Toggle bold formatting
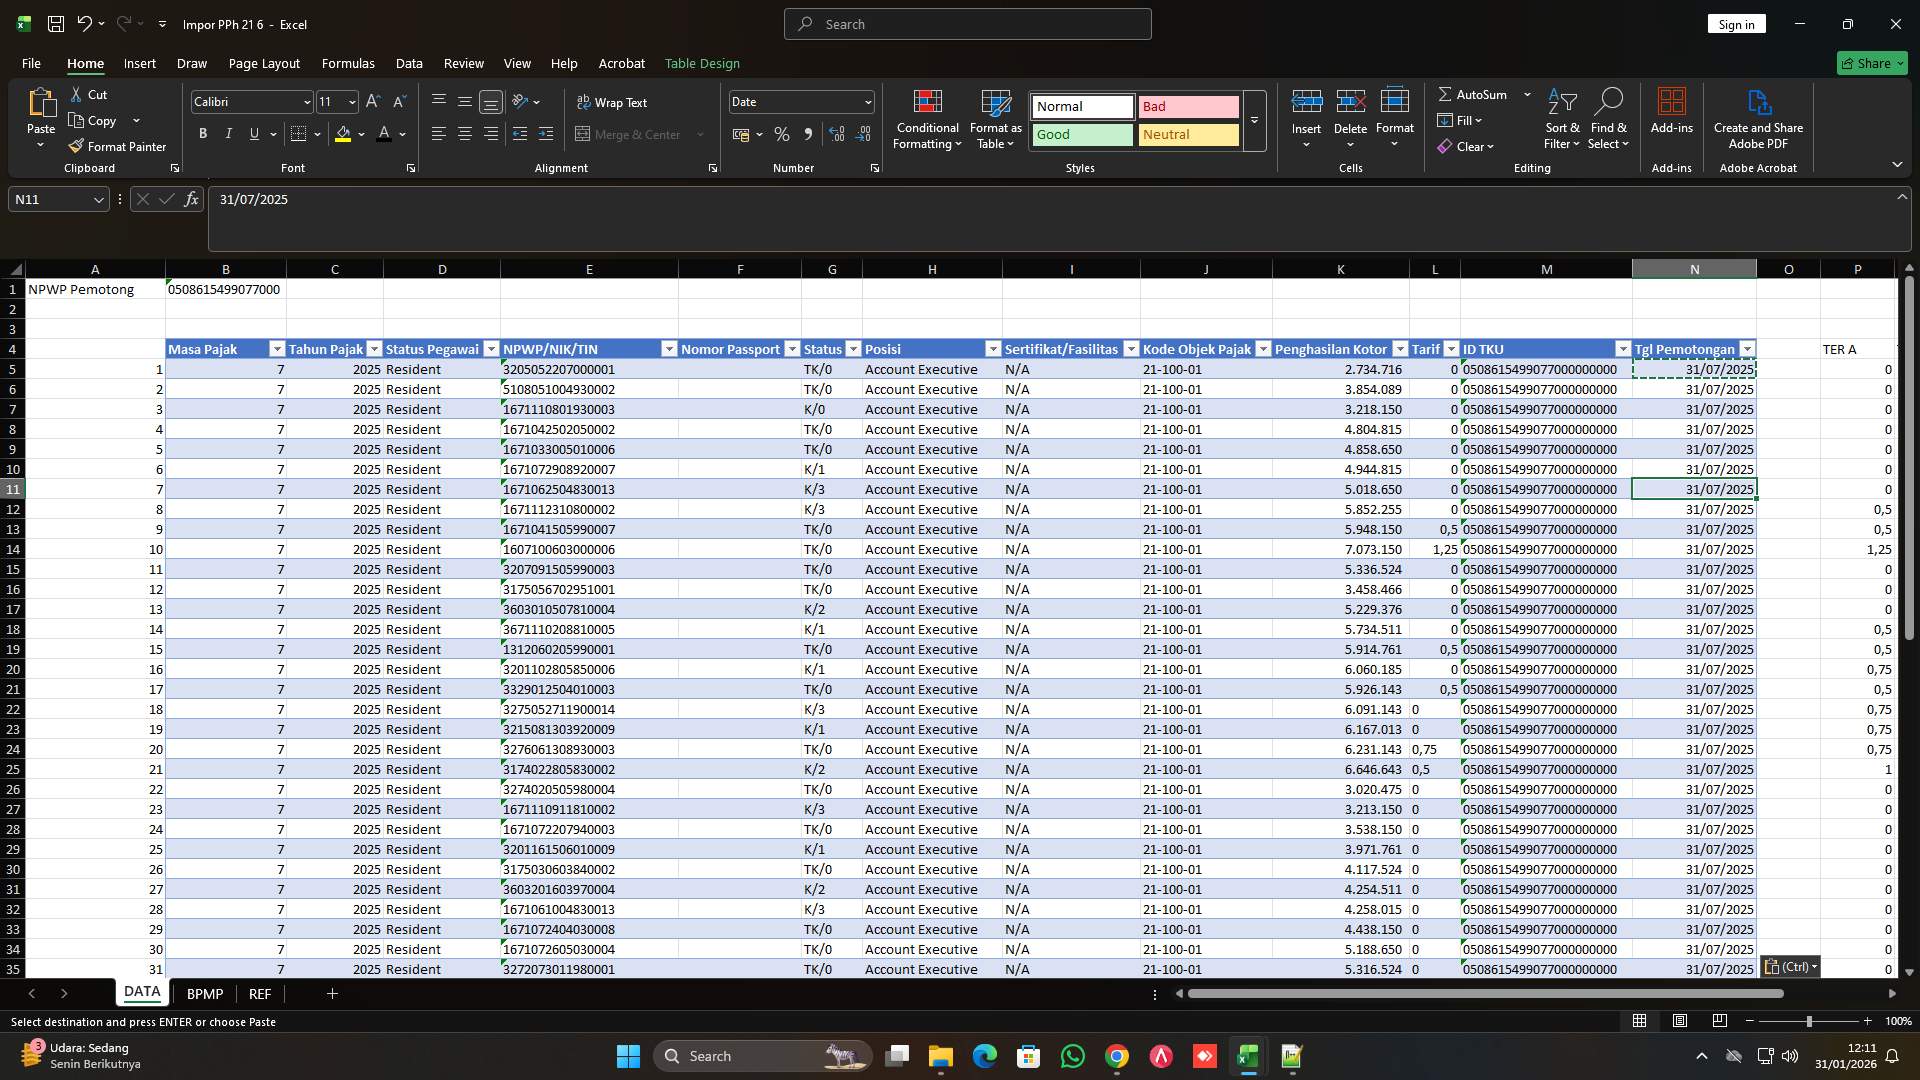This screenshot has width=1920, height=1080. (x=202, y=133)
